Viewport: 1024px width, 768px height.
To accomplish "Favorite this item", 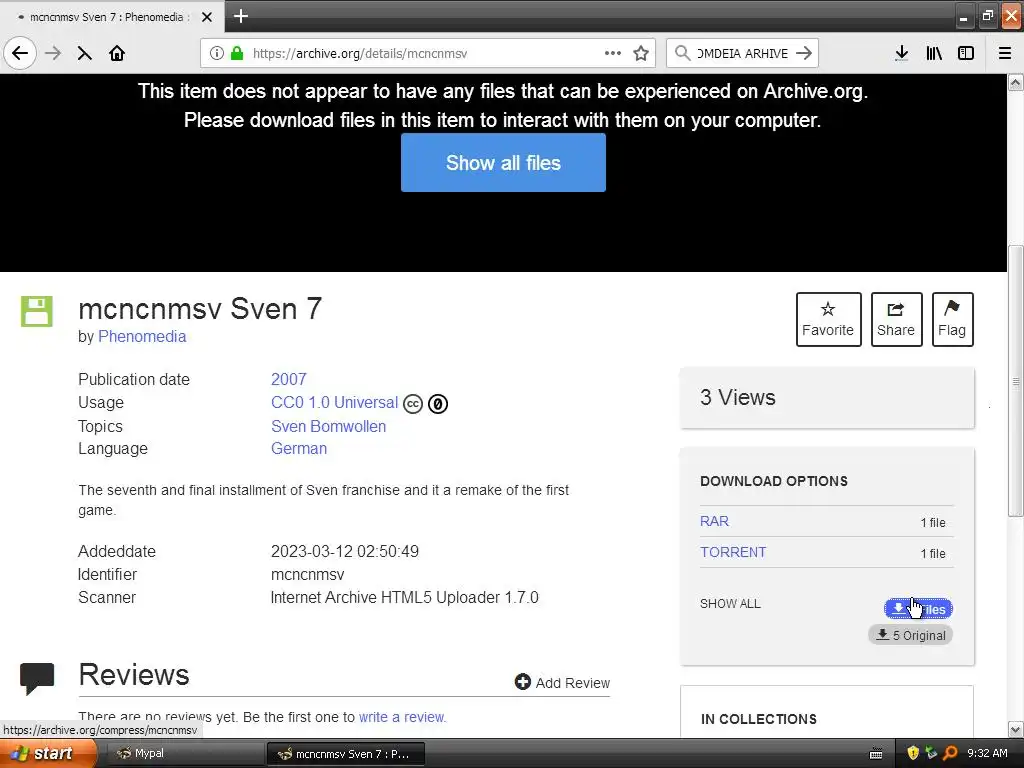I will (828, 319).
